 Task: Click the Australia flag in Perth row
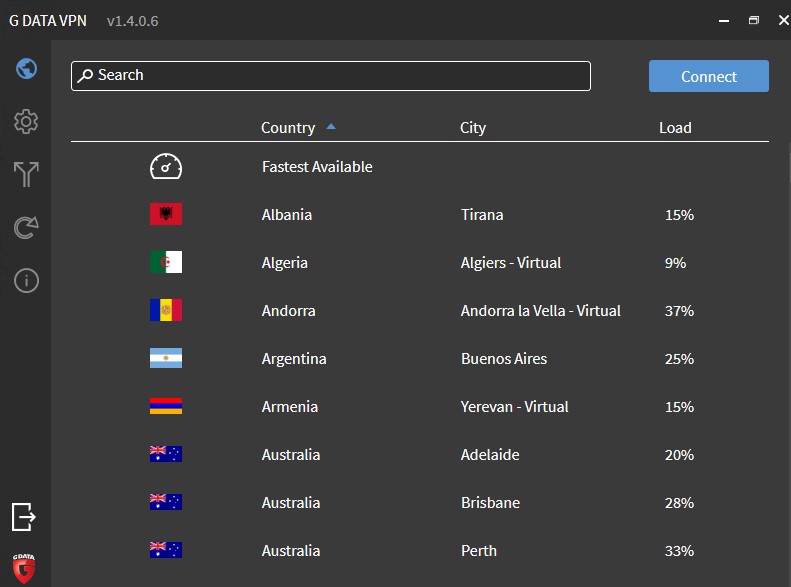(x=166, y=550)
